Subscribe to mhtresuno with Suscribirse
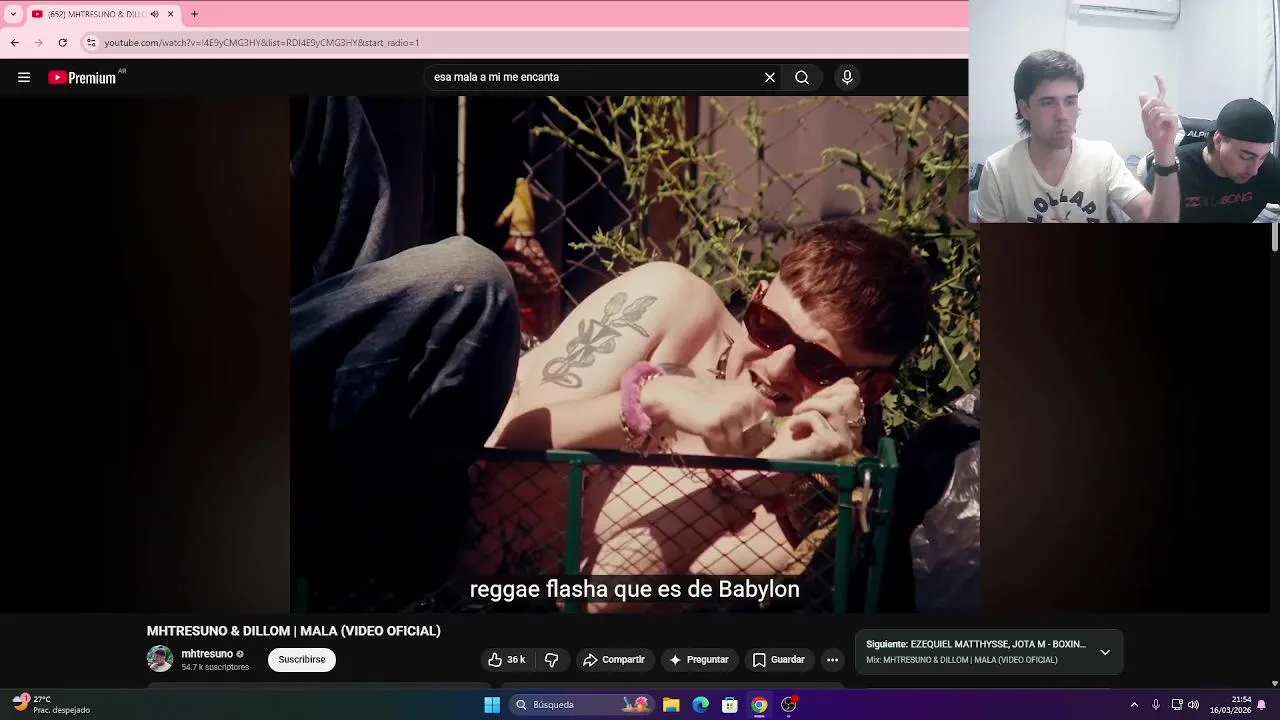 point(302,660)
